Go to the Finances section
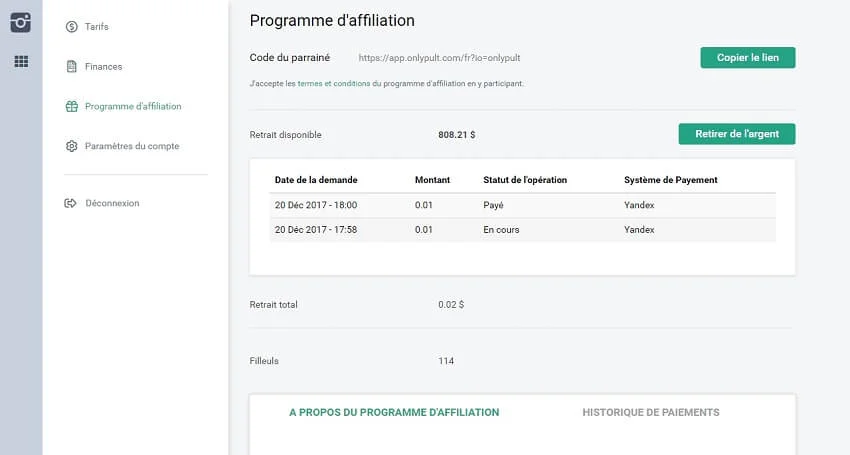 coord(103,67)
